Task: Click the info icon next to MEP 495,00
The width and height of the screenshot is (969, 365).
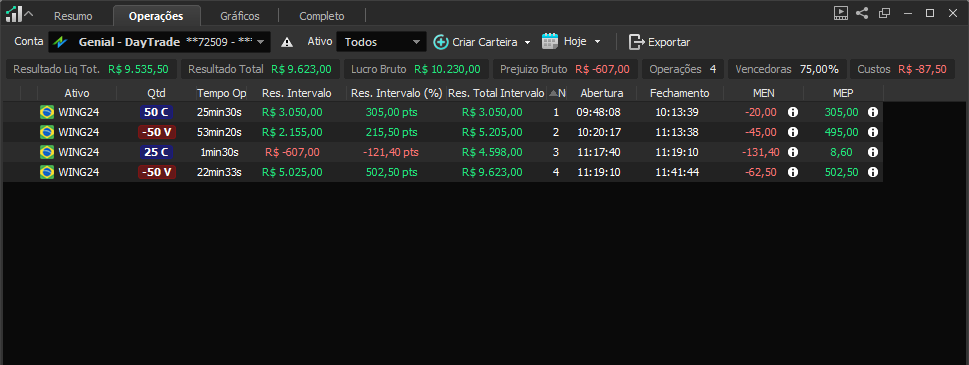Action: [873, 132]
